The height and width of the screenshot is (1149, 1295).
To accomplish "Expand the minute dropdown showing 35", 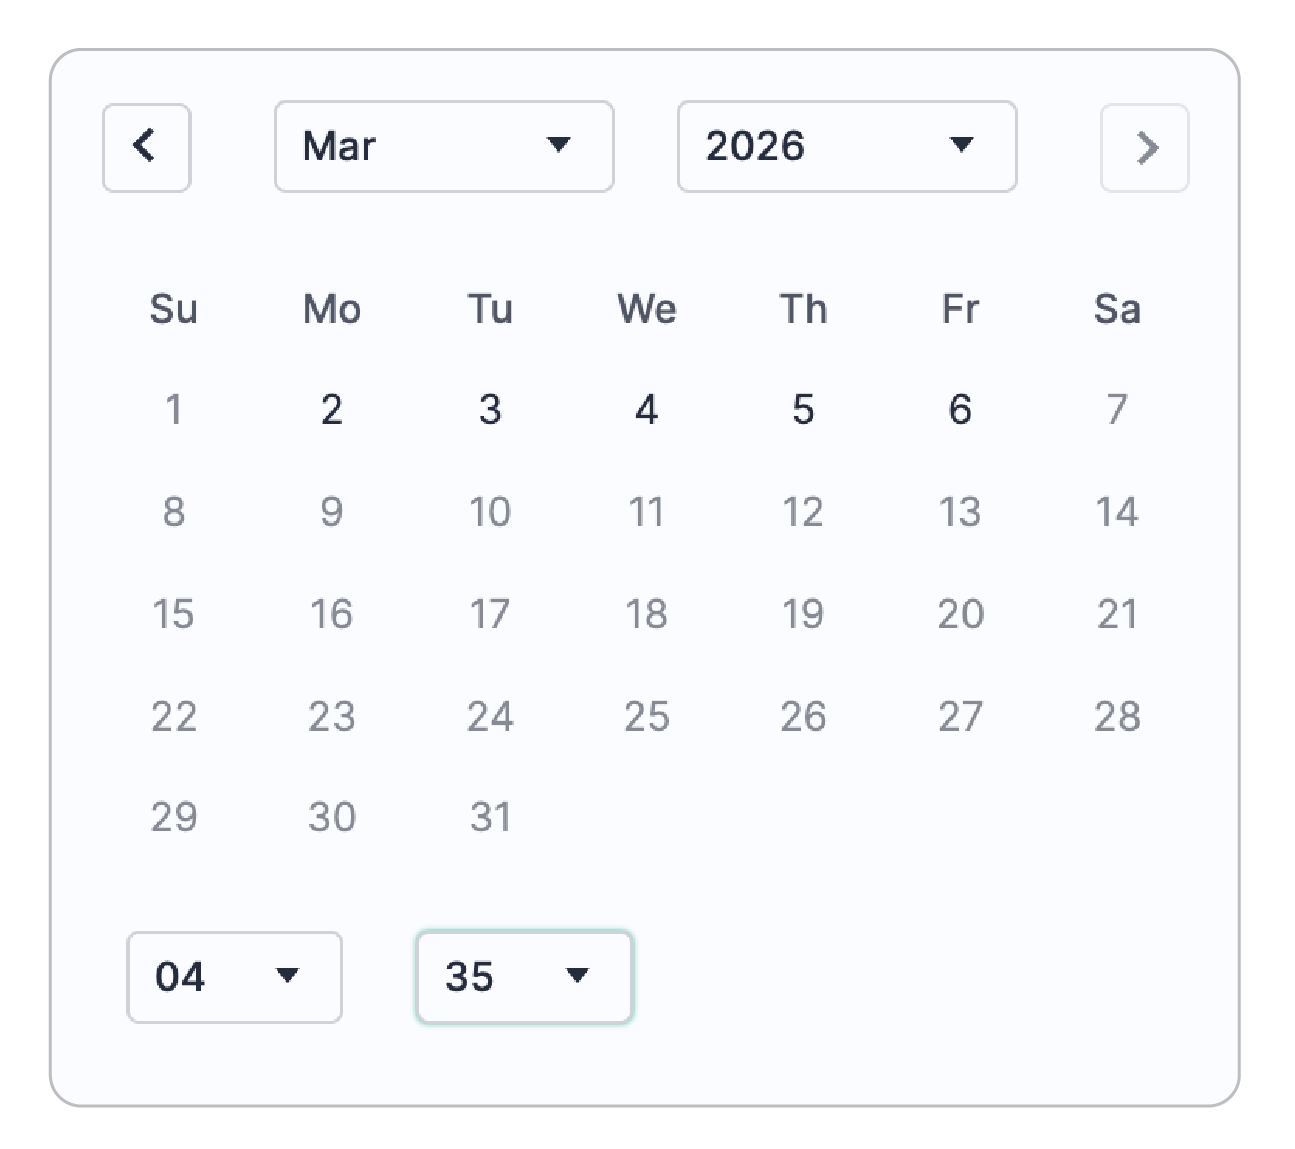I will click(524, 977).
